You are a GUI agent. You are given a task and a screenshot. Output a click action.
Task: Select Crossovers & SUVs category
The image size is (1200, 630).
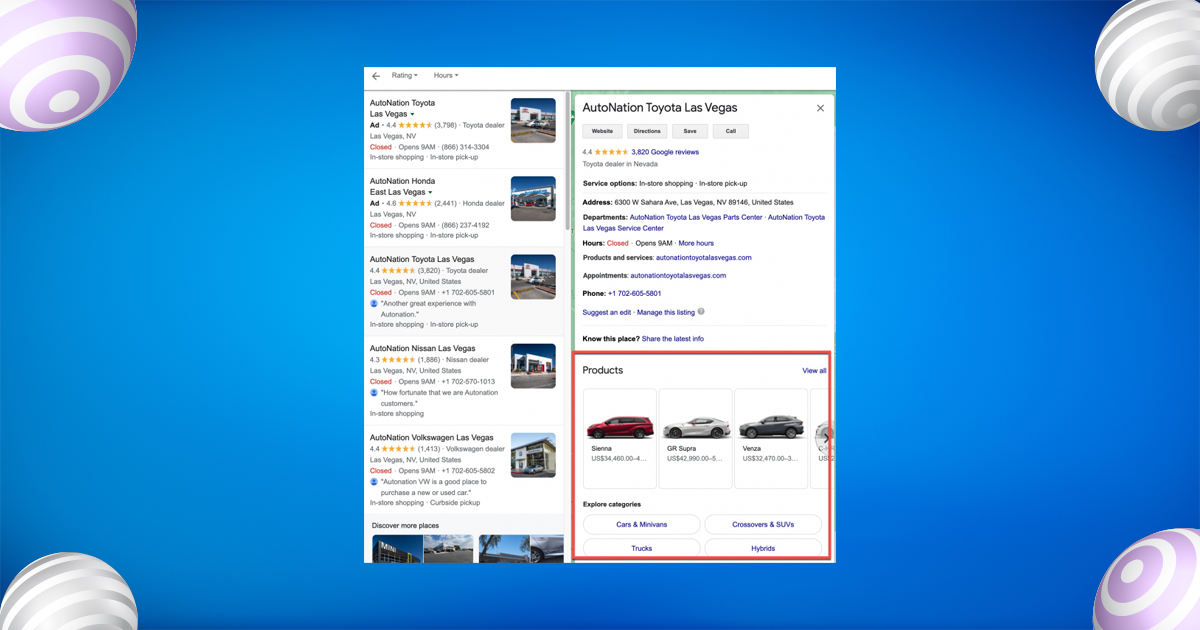(763, 524)
